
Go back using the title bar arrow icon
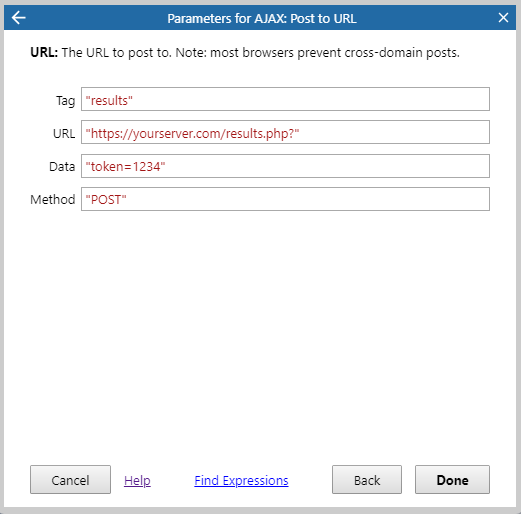tap(18, 18)
